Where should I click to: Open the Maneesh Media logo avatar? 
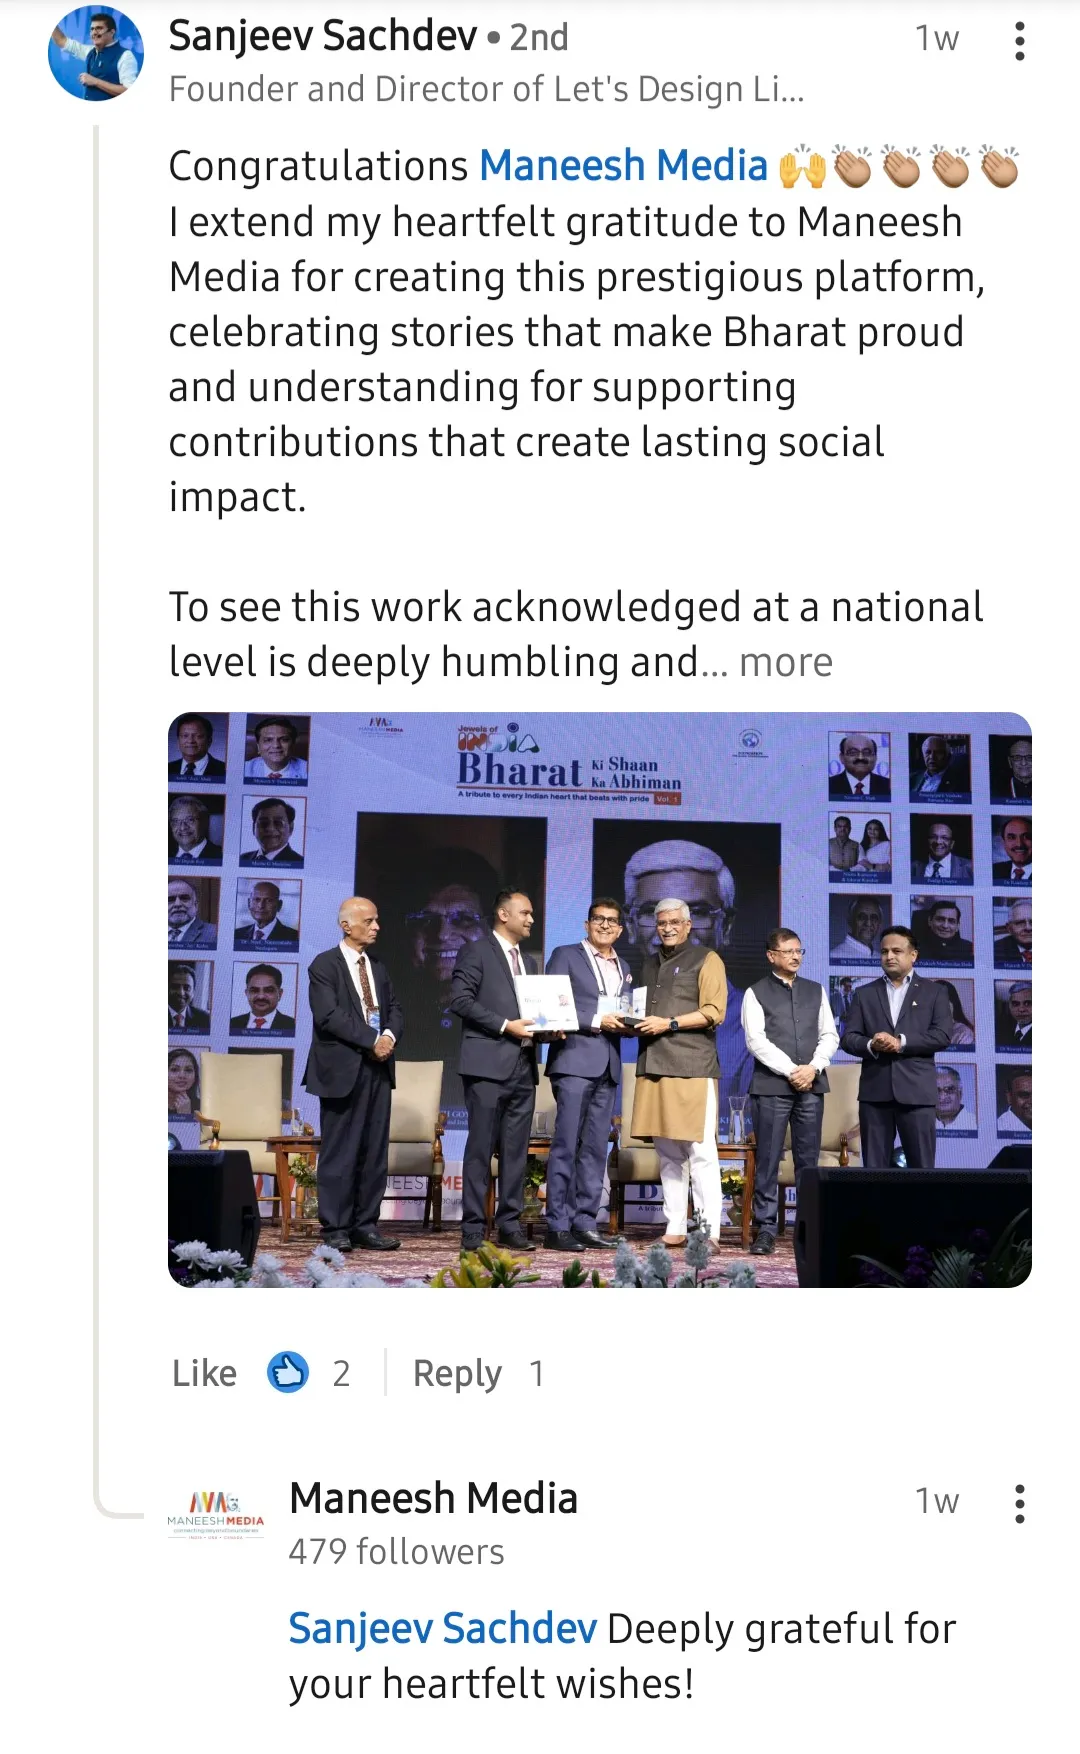coord(216,1514)
